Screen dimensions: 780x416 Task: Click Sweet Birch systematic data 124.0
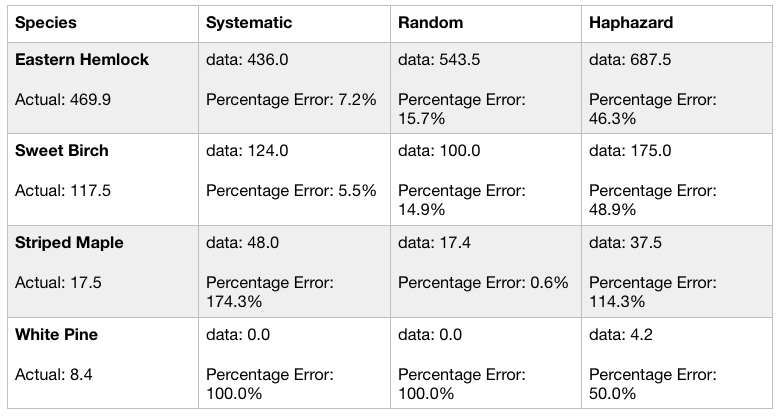coord(247,151)
